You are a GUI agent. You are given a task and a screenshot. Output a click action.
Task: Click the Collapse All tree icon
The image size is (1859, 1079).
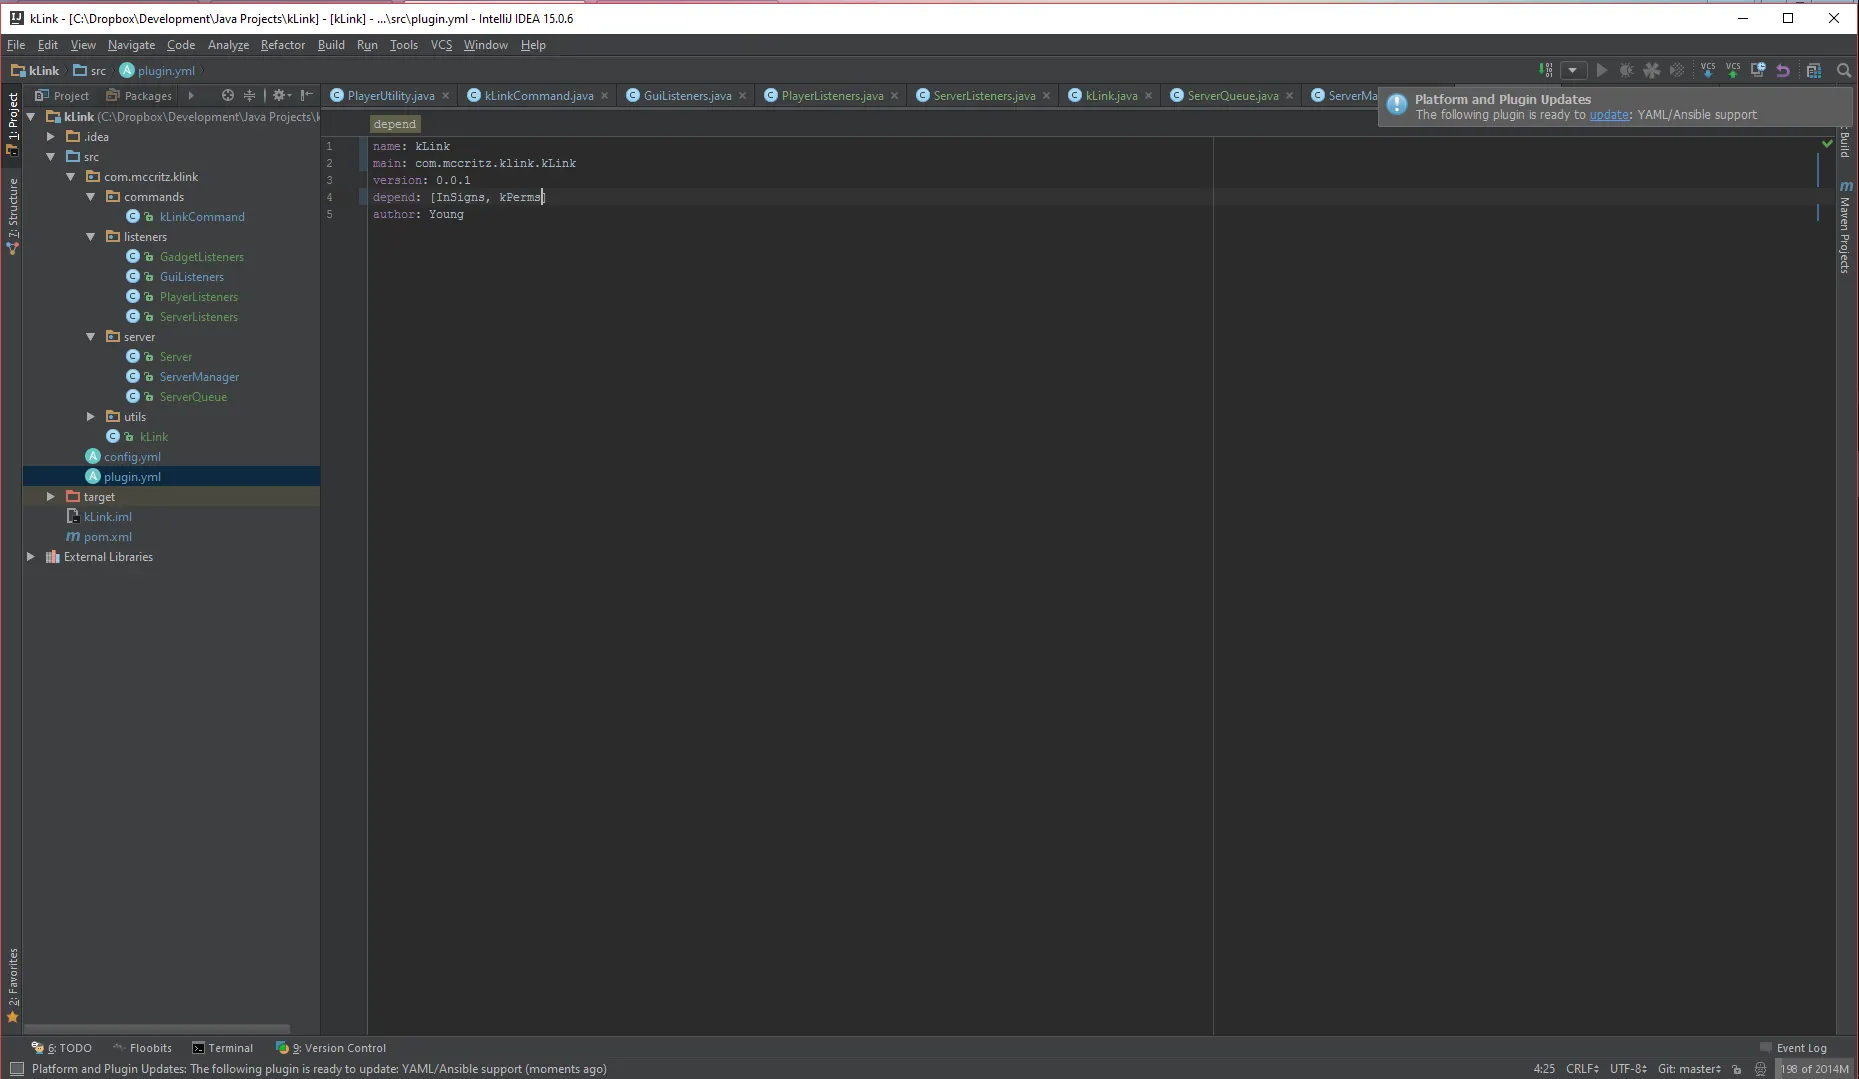250,95
